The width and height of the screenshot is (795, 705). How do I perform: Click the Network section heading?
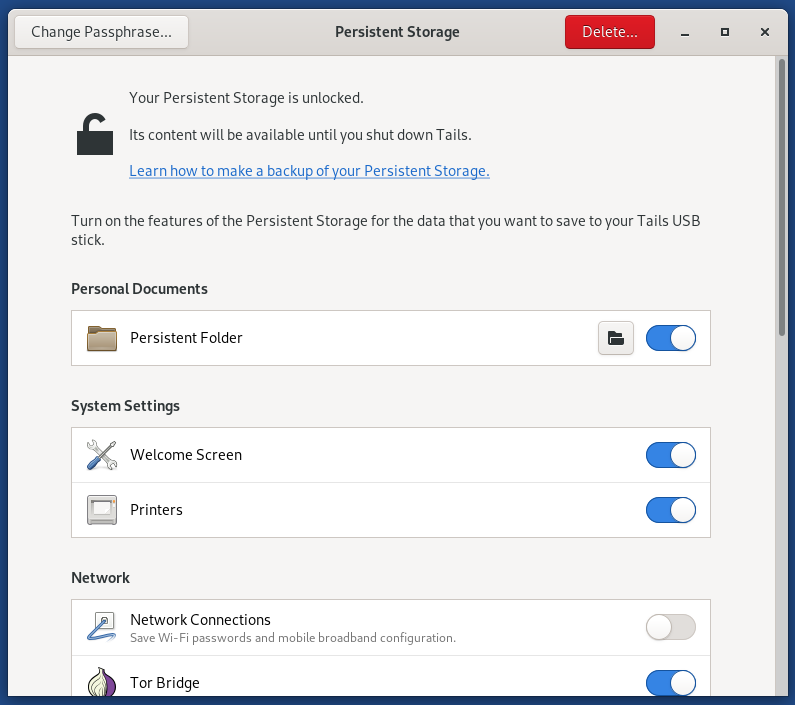click(100, 578)
